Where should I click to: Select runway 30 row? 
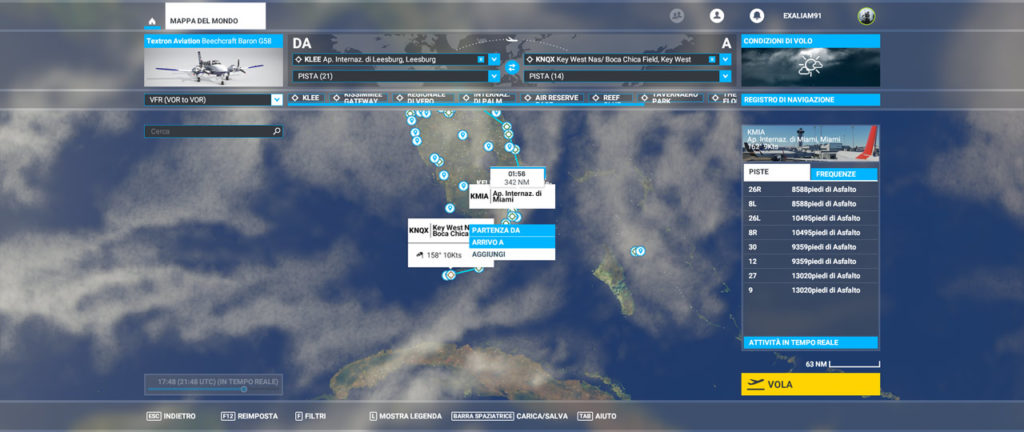click(810, 247)
